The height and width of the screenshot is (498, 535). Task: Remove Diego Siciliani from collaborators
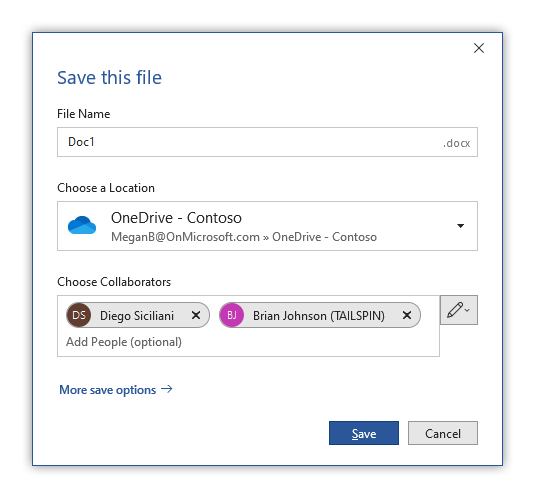tap(196, 315)
